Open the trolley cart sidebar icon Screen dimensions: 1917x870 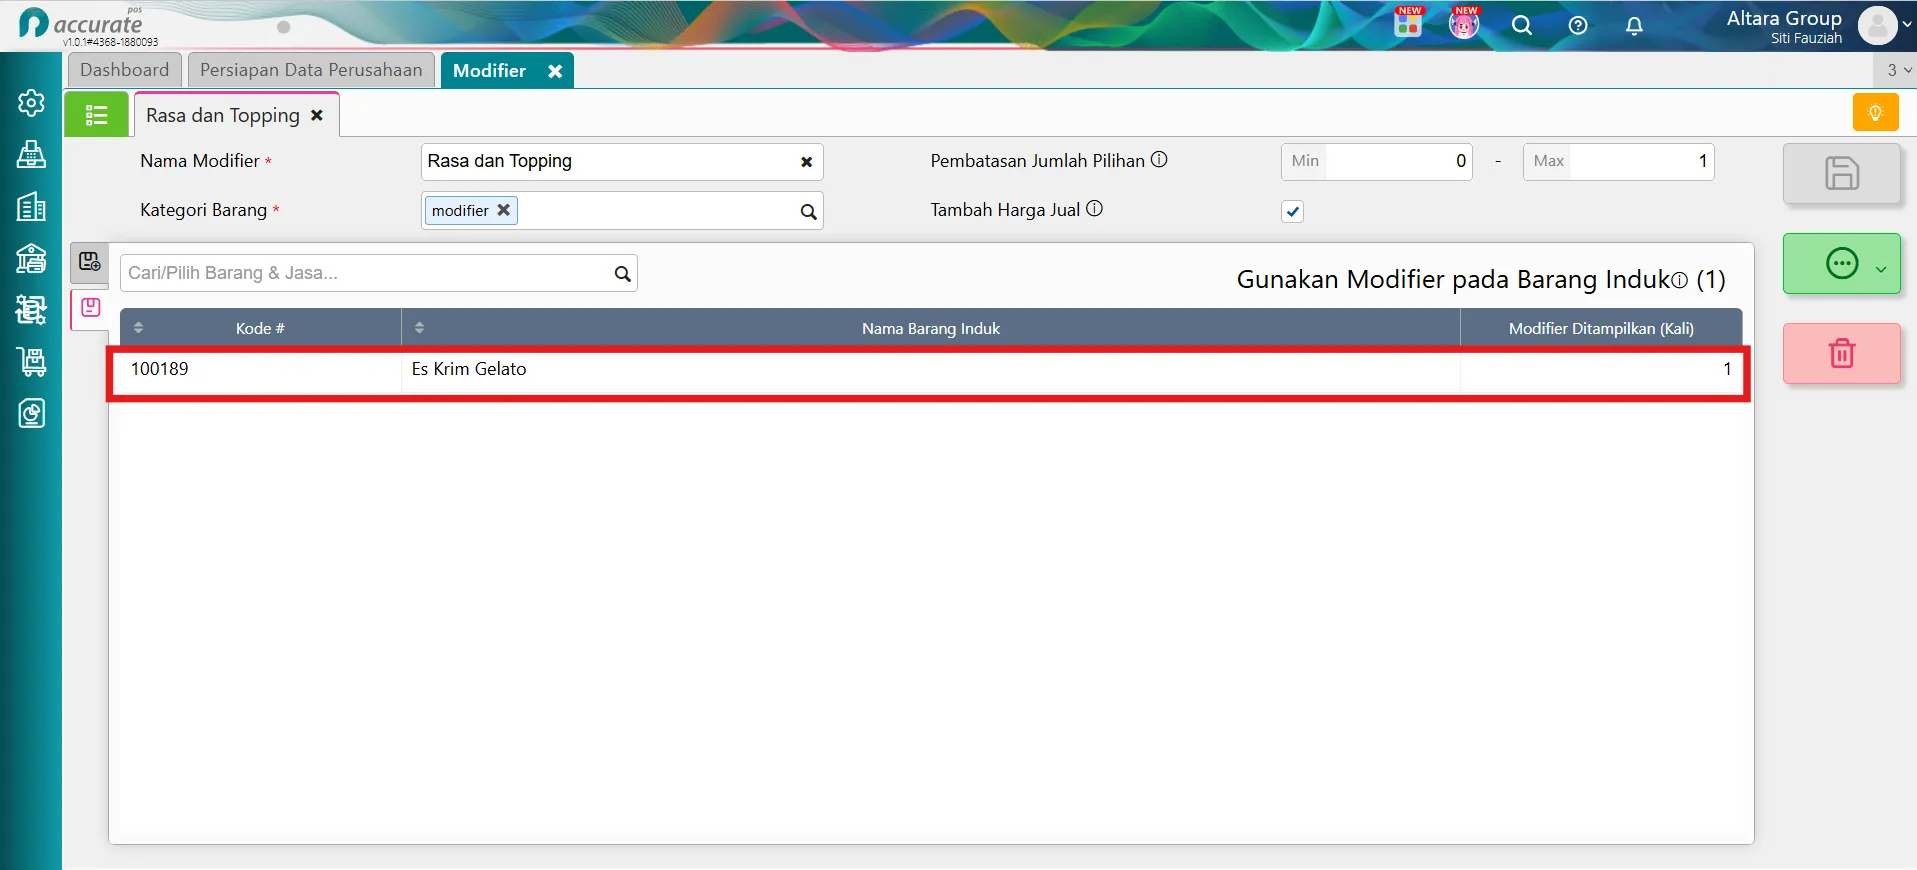click(x=31, y=362)
